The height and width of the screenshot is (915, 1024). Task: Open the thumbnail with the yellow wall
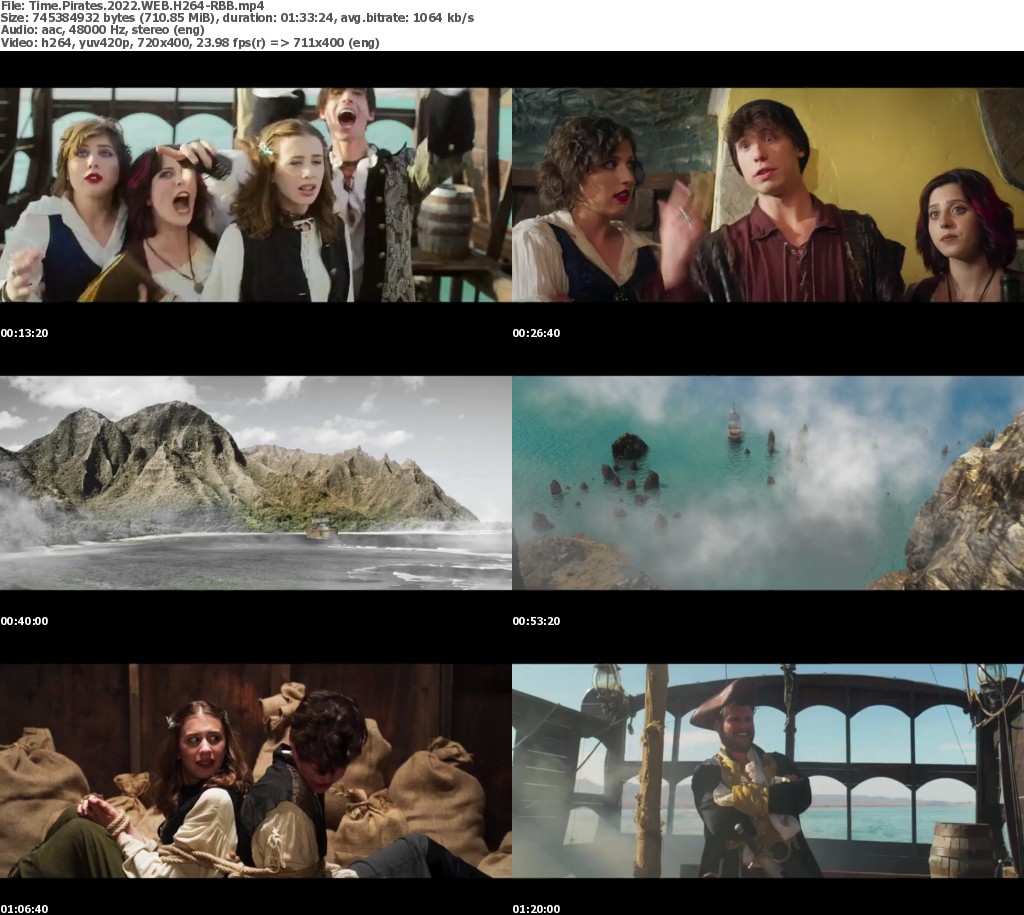[768, 194]
